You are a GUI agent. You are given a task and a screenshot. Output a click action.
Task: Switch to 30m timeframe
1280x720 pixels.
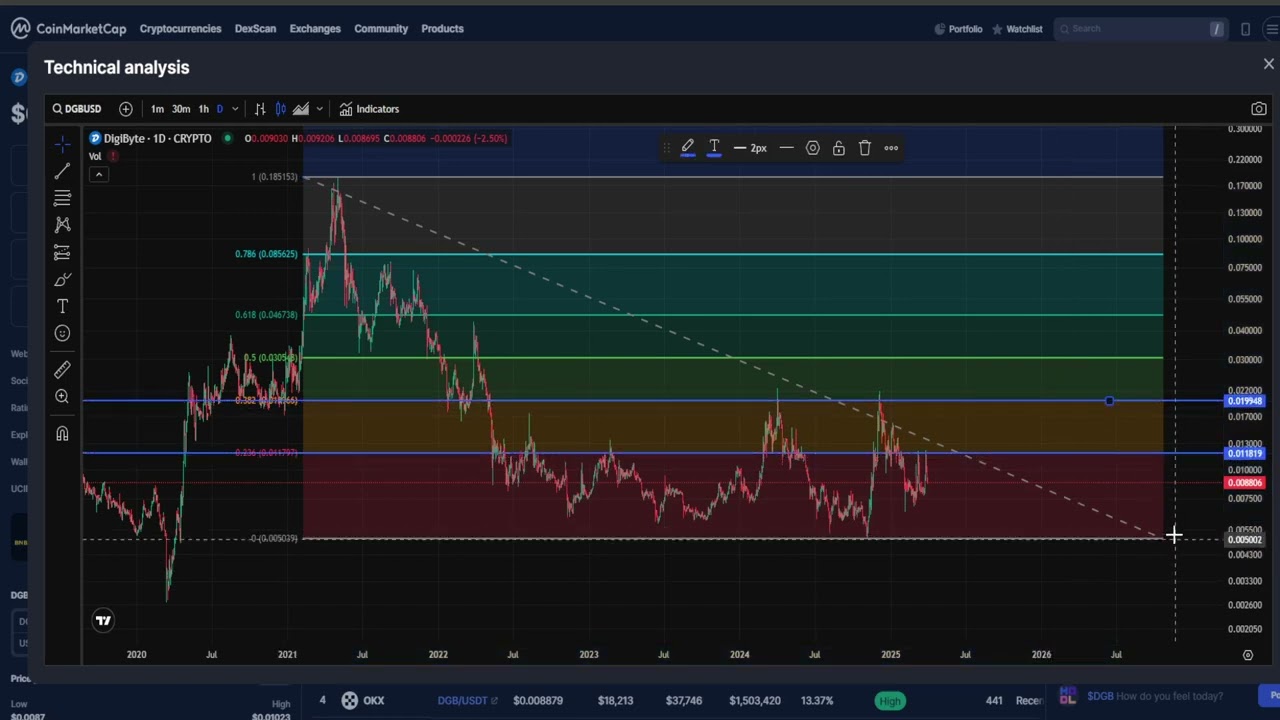[x=180, y=109]
